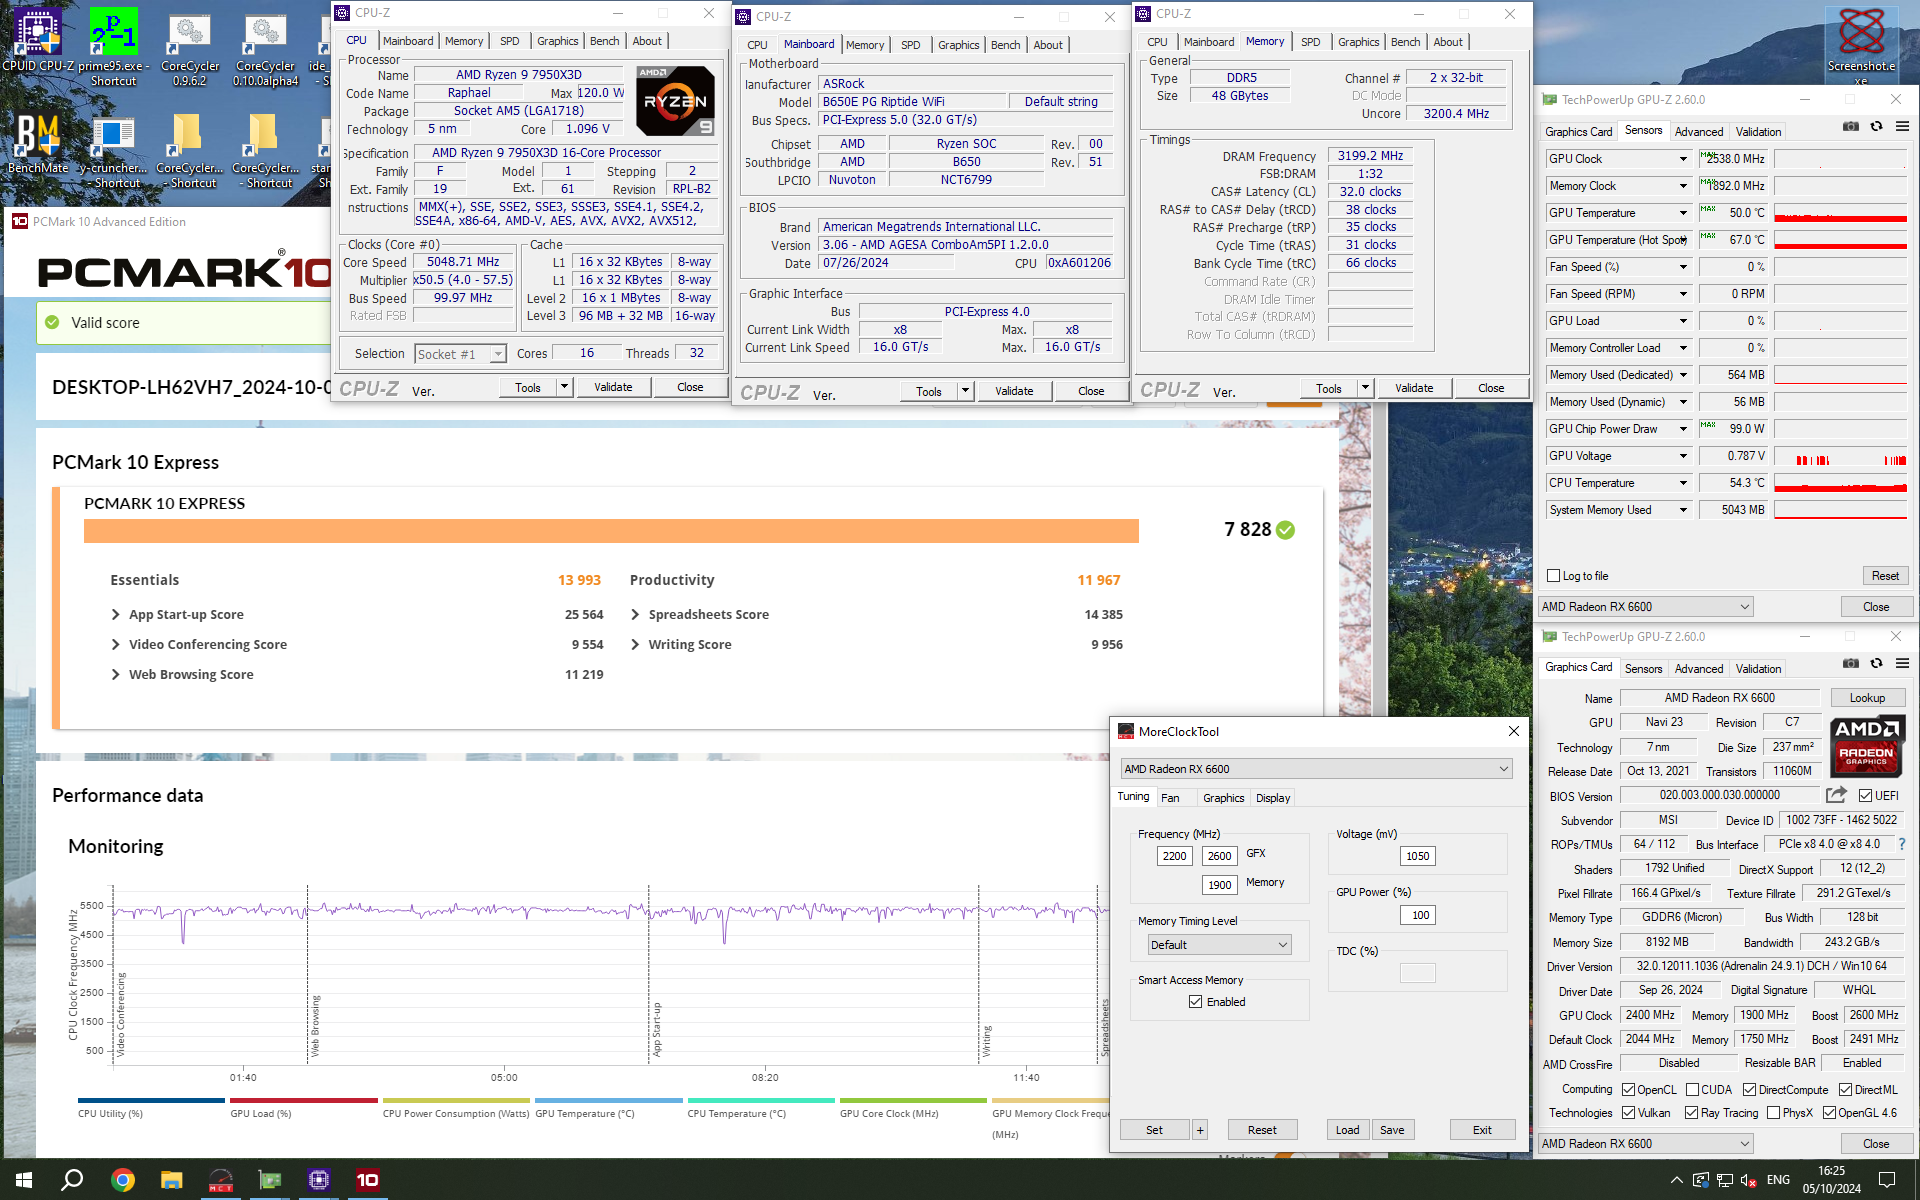Toggle Ray Tracing checkbox
This screenshot has width=1920, height=1200.
[1691, 1113]
